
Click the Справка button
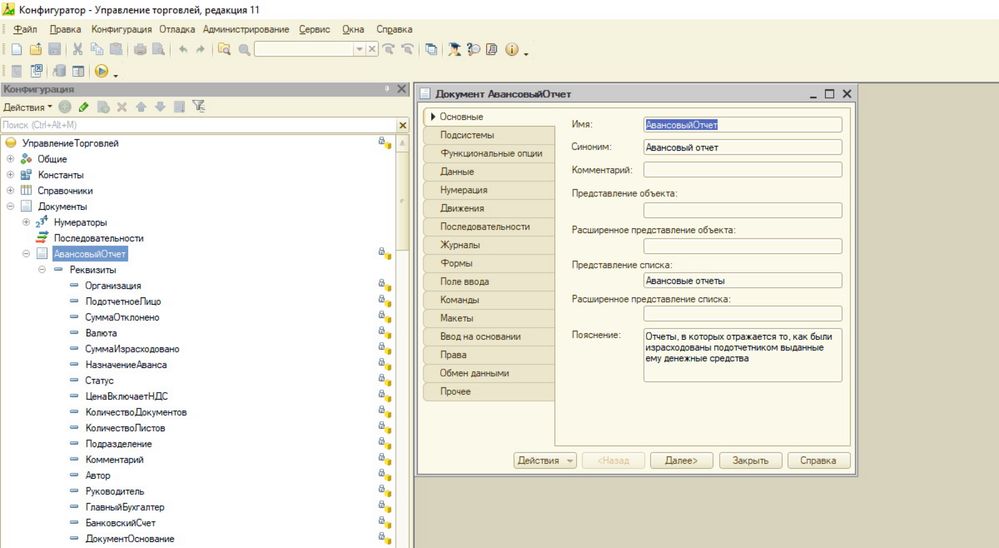click(819, 460)
